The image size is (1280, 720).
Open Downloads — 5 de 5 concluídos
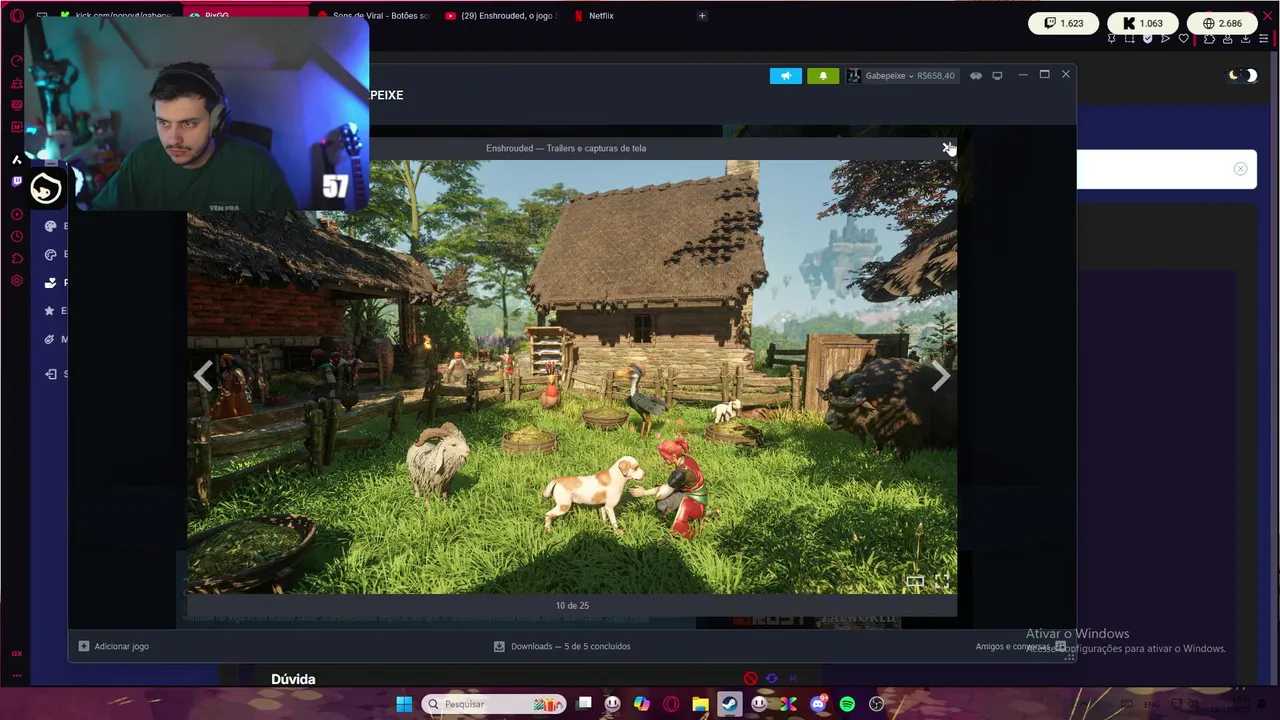pos(562,646)
